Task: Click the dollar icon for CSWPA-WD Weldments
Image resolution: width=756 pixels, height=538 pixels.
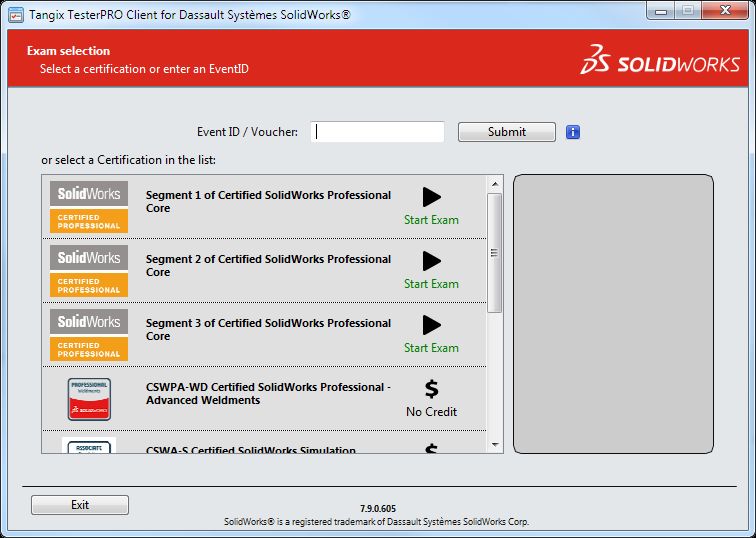Action: tap(432, 389)
